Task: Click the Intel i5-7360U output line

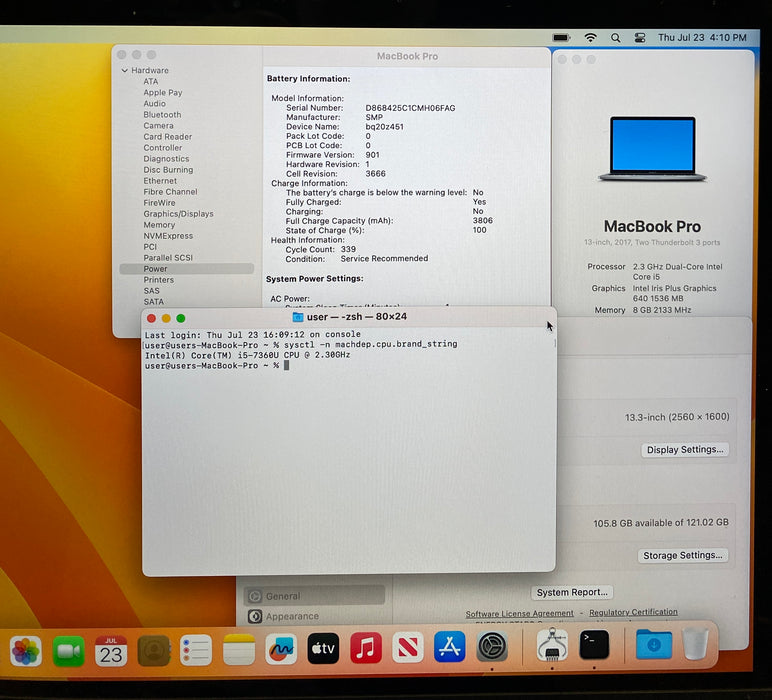Action: 247,355
